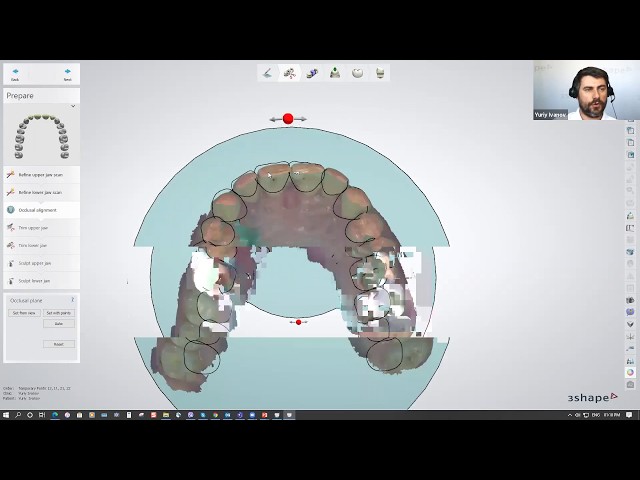This screenshot has height=480, width=640.
Task: Click the downward chevron icon in right toolbar
Action: (630, 324)
